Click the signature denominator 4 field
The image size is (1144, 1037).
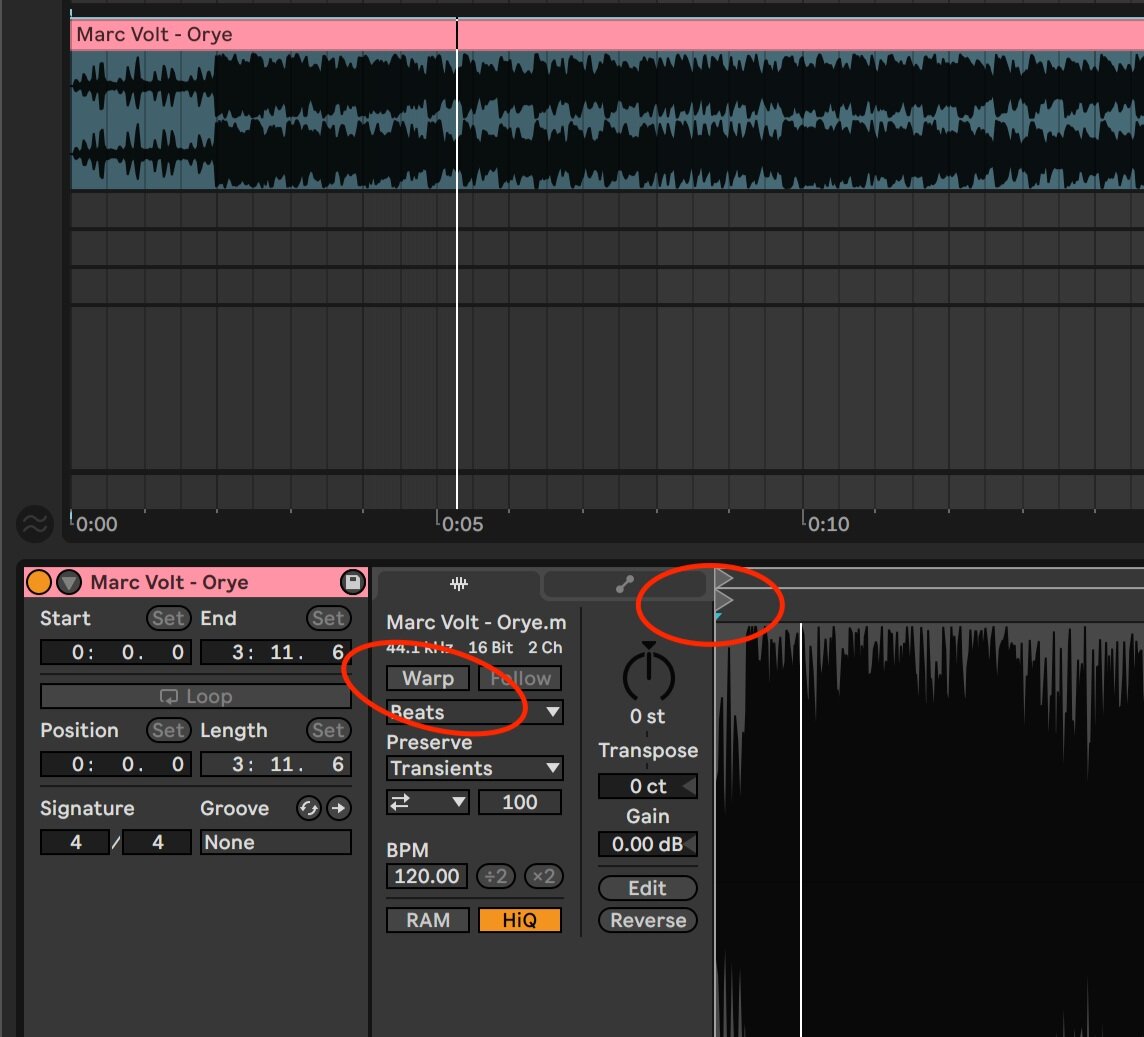tap(157, 842)
